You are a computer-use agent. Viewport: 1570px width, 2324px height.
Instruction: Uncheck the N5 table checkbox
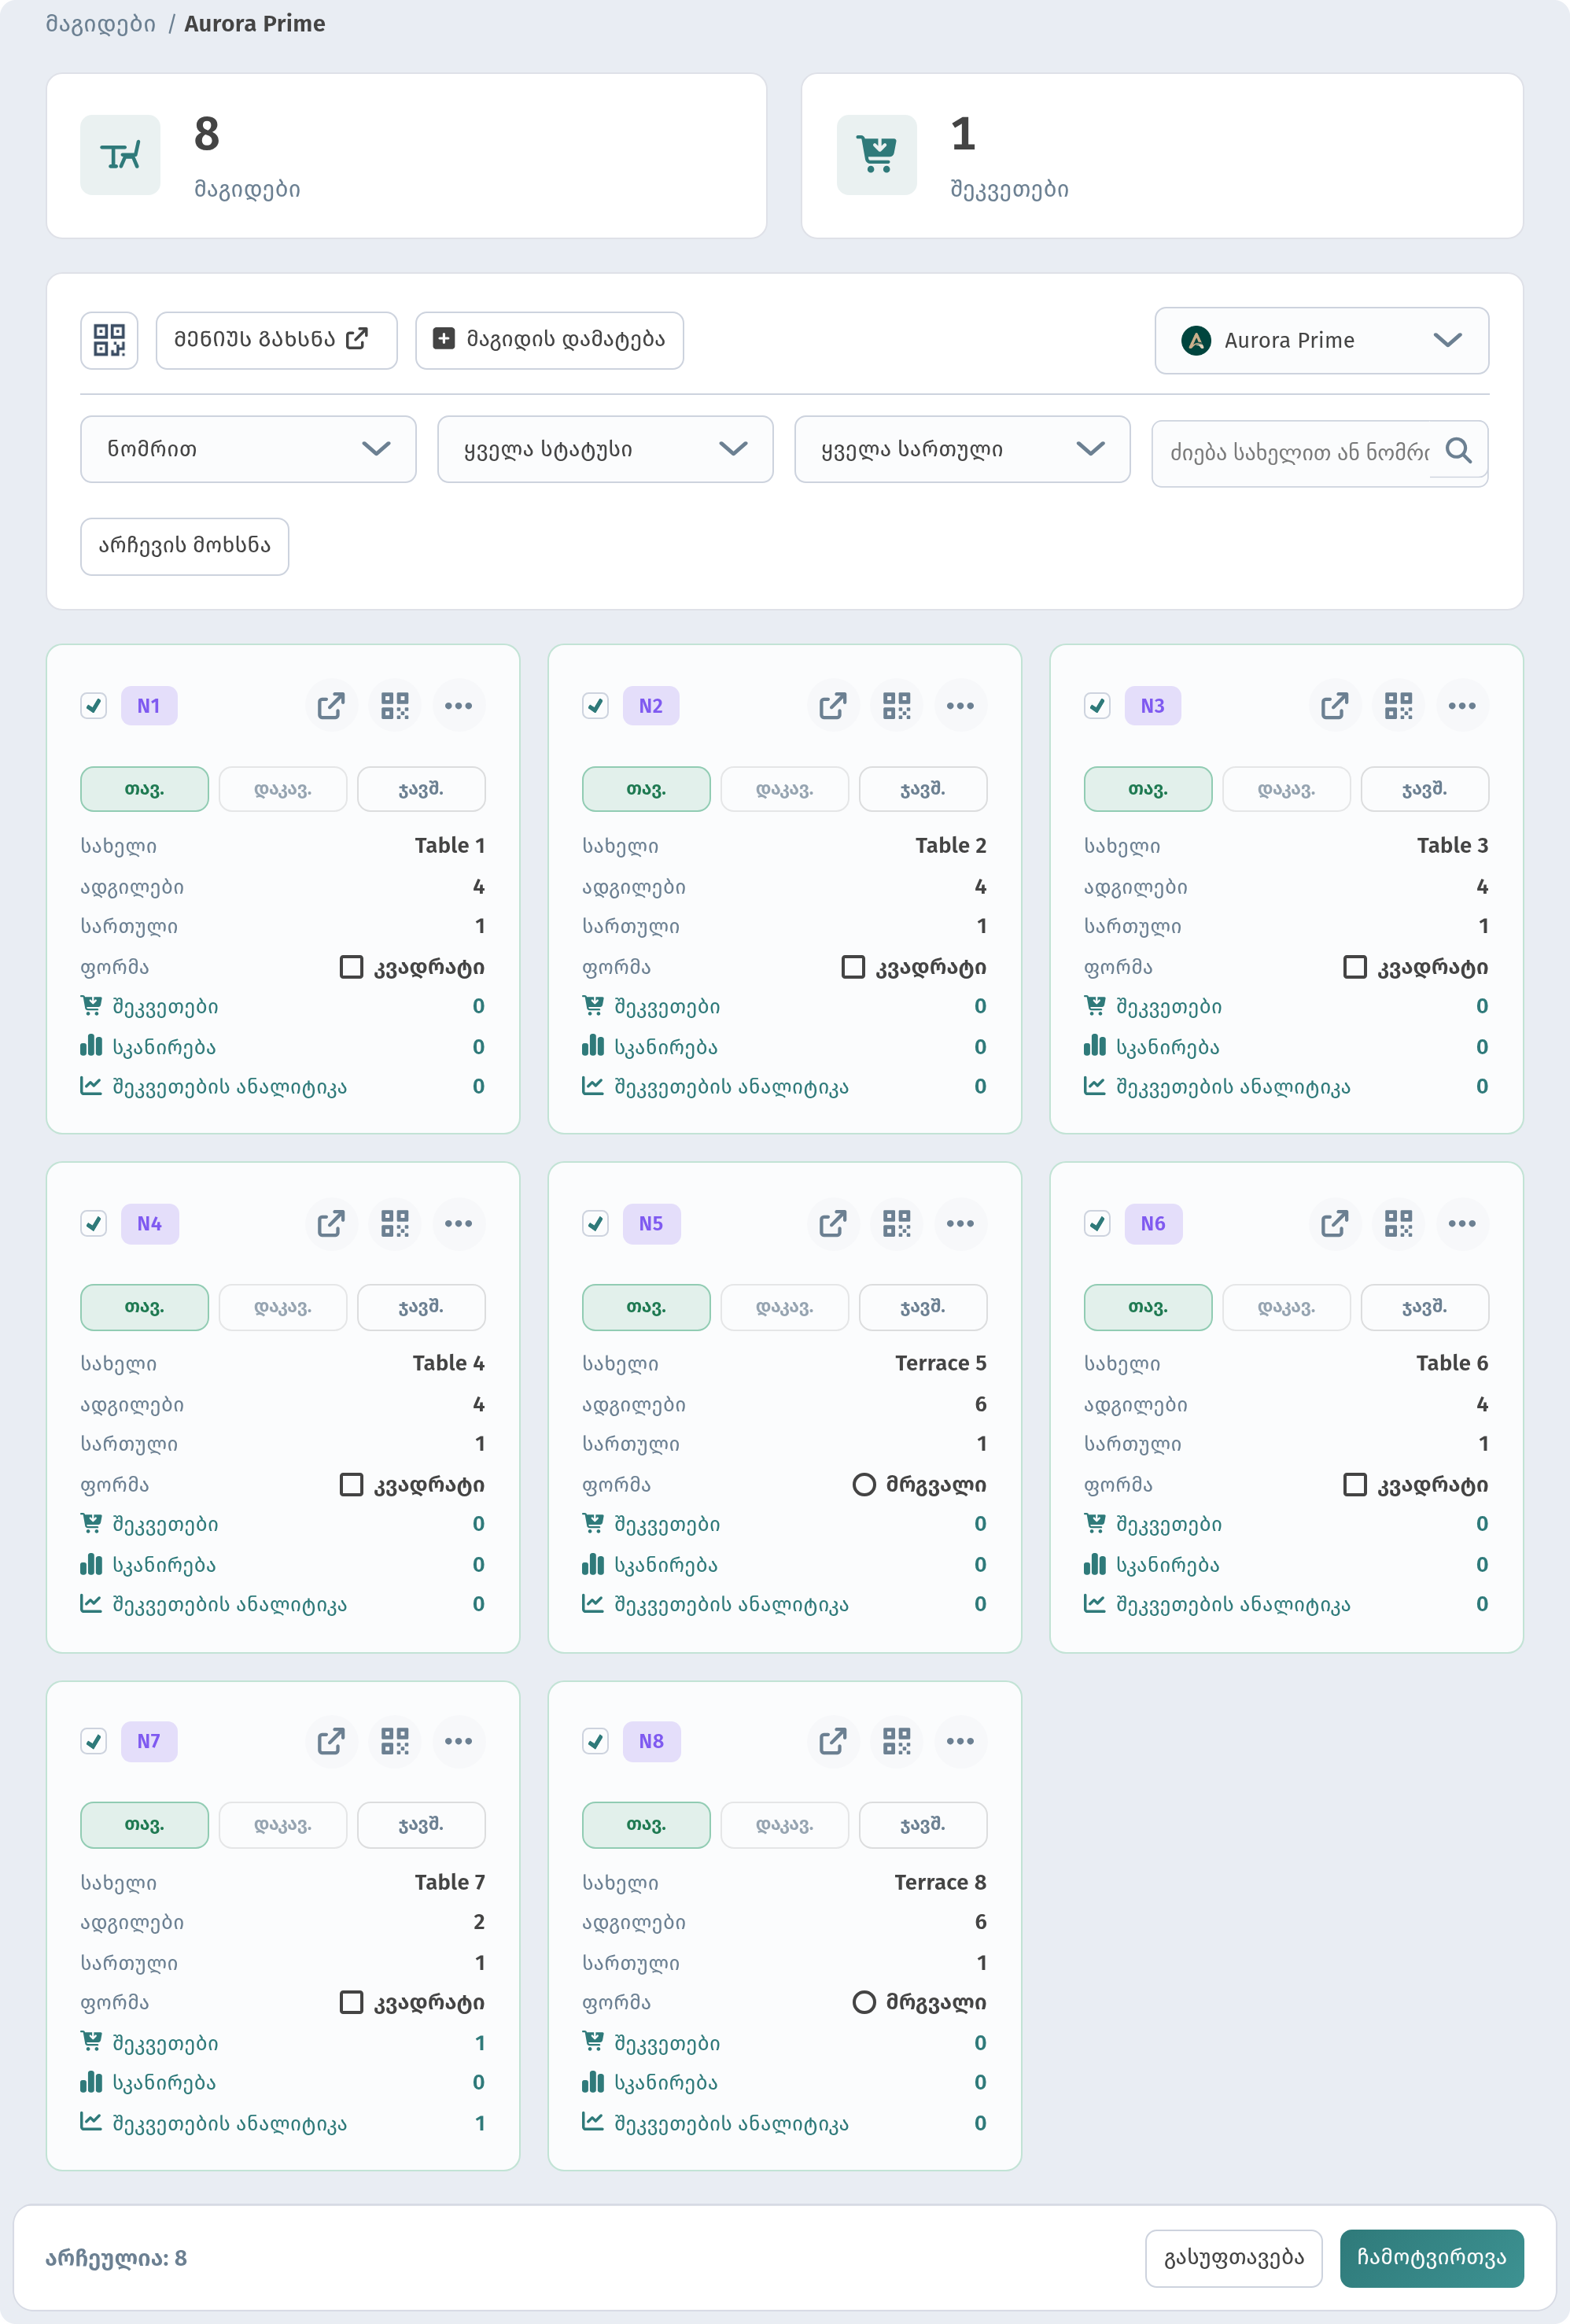click(x=596, y=1224)
